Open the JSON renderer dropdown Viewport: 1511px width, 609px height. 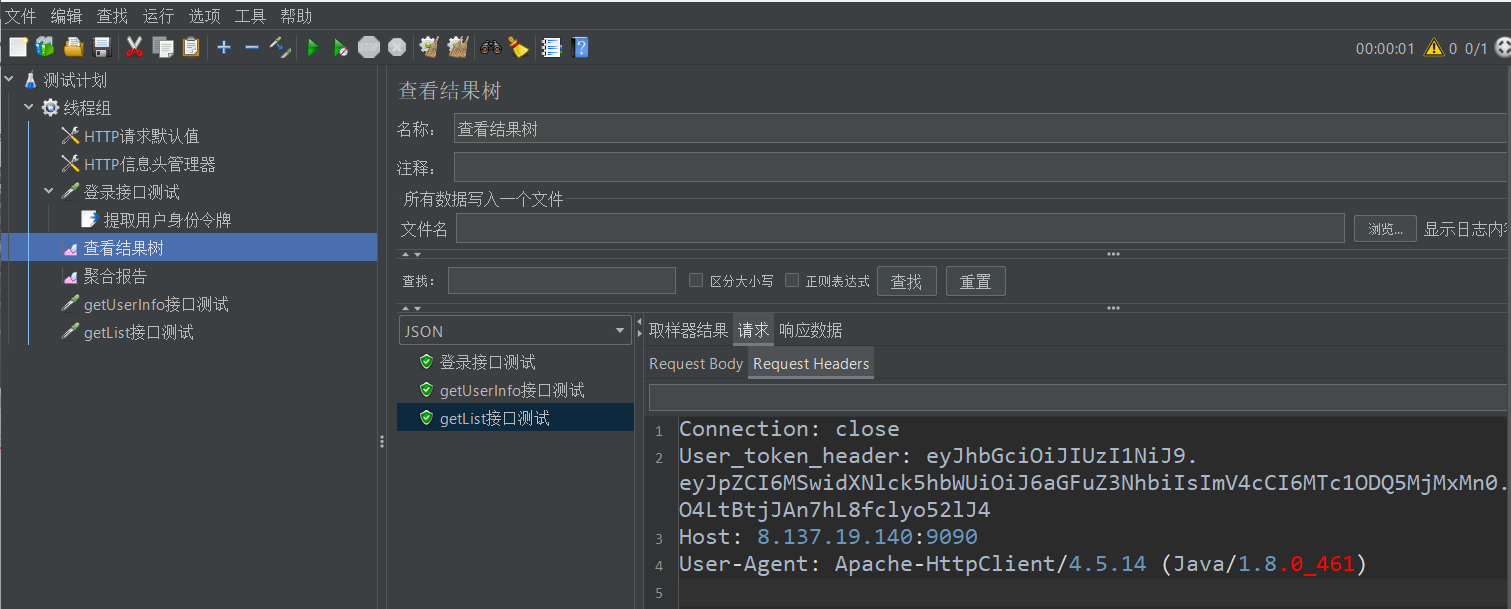515,331
